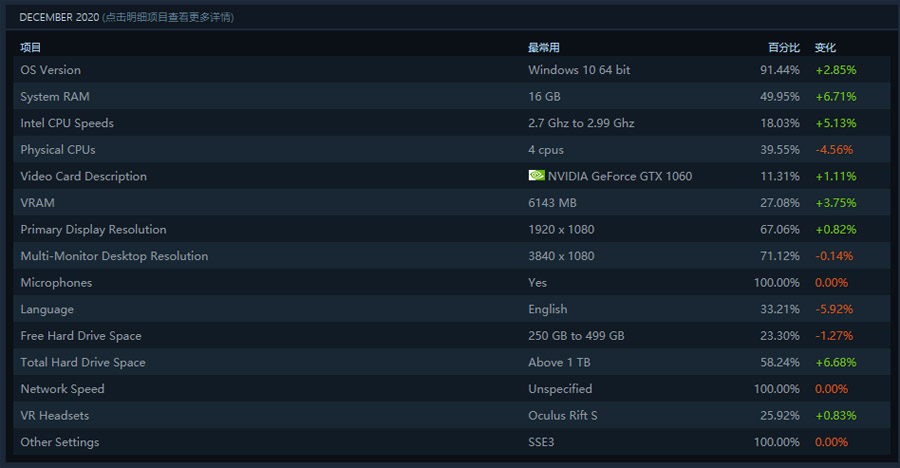Click the Windows 10 64 bit value
The height and width of the screenshot is (468, 900).
click(579, 69)
